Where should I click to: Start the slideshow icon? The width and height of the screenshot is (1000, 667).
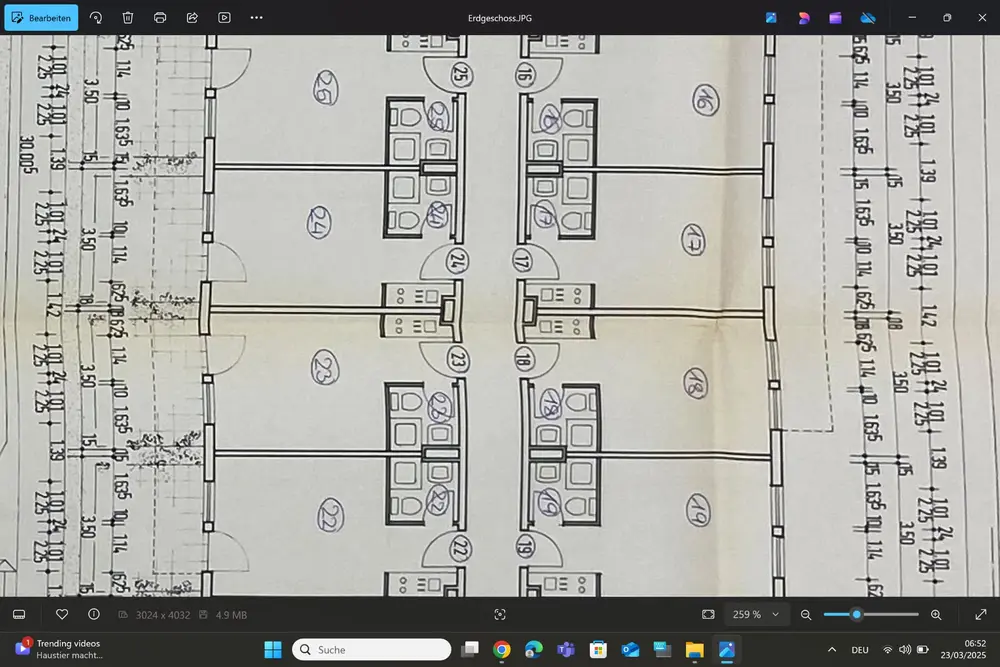click(x=224, y=18)
